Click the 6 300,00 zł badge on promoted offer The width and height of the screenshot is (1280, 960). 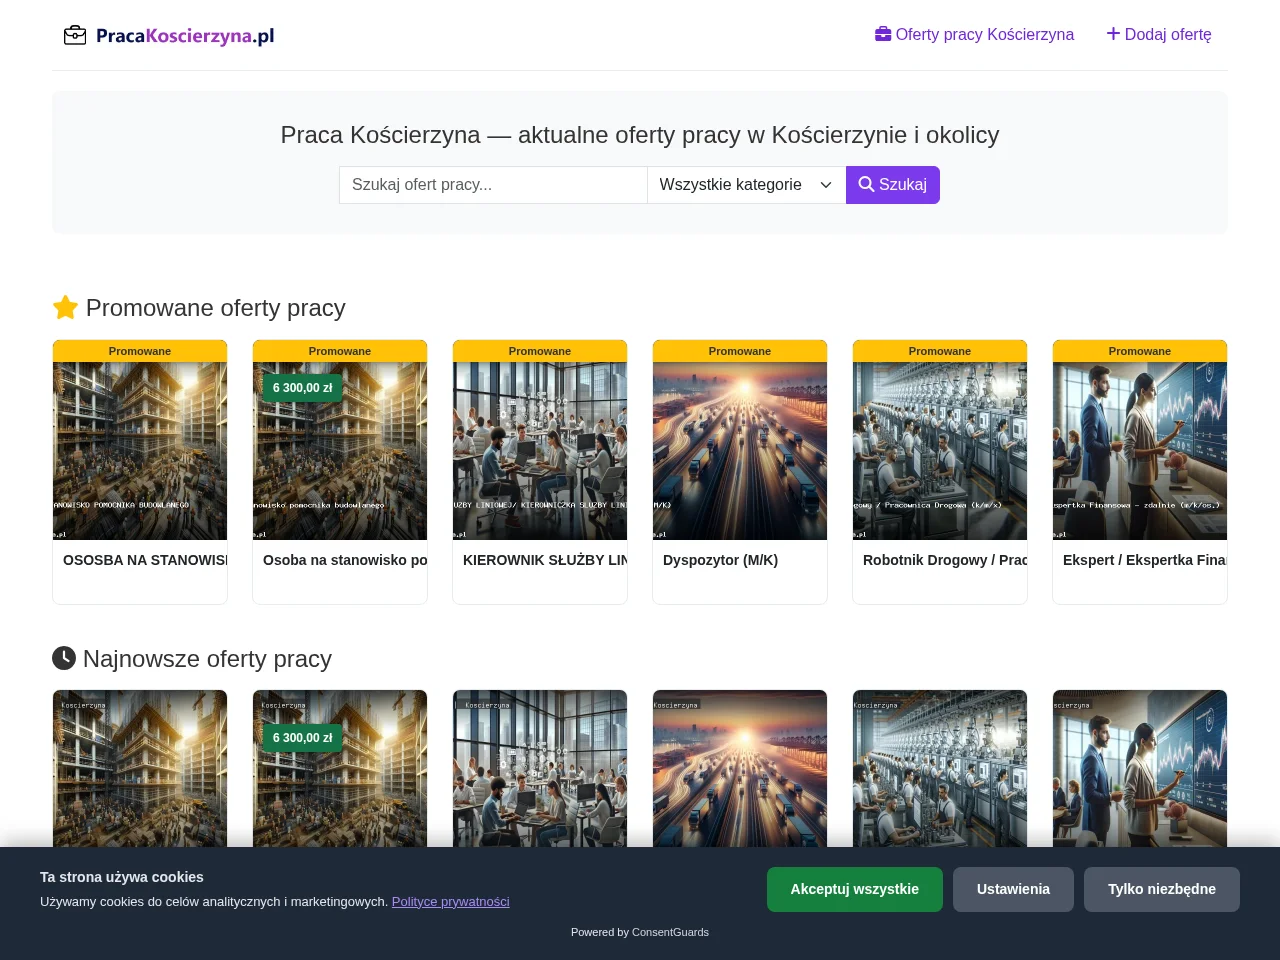tap(302, 388)
